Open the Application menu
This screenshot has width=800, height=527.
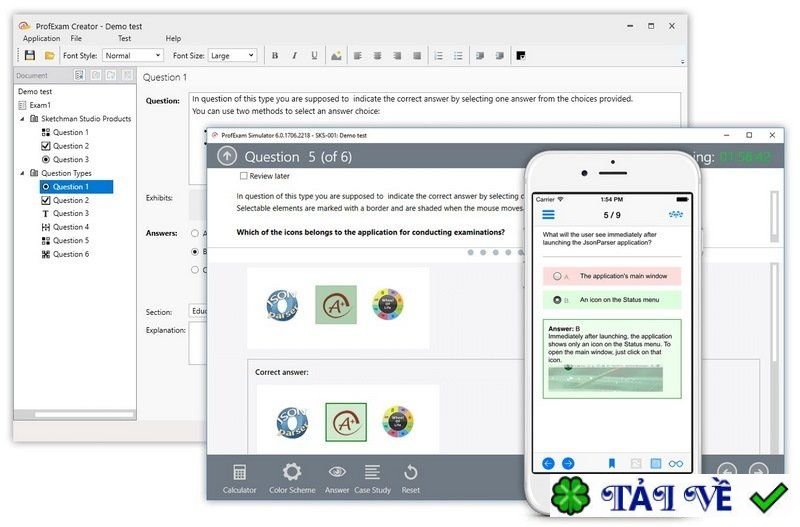(41, 38)
